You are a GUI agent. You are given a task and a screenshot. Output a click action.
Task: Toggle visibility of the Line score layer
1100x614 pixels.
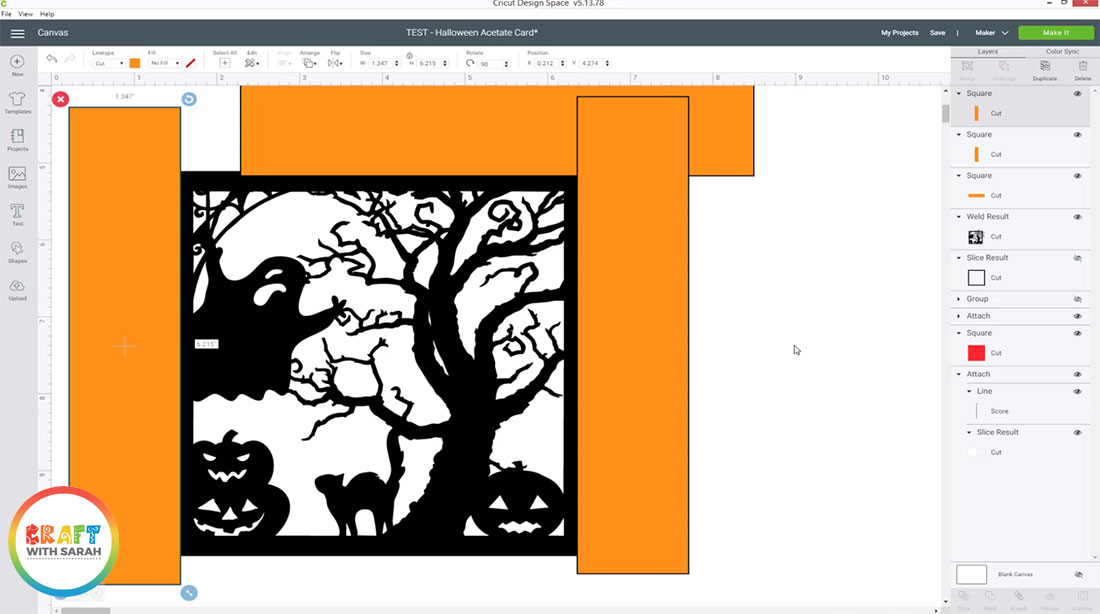(1078, 391)
